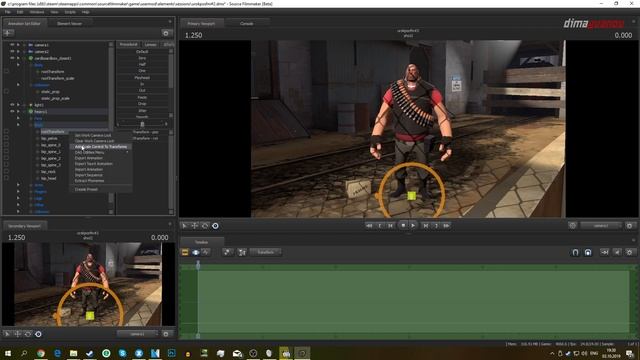Select the Procedural tab
Image resolution: width=640 pixels, height=360 pixels.
[x=128, y=44]
